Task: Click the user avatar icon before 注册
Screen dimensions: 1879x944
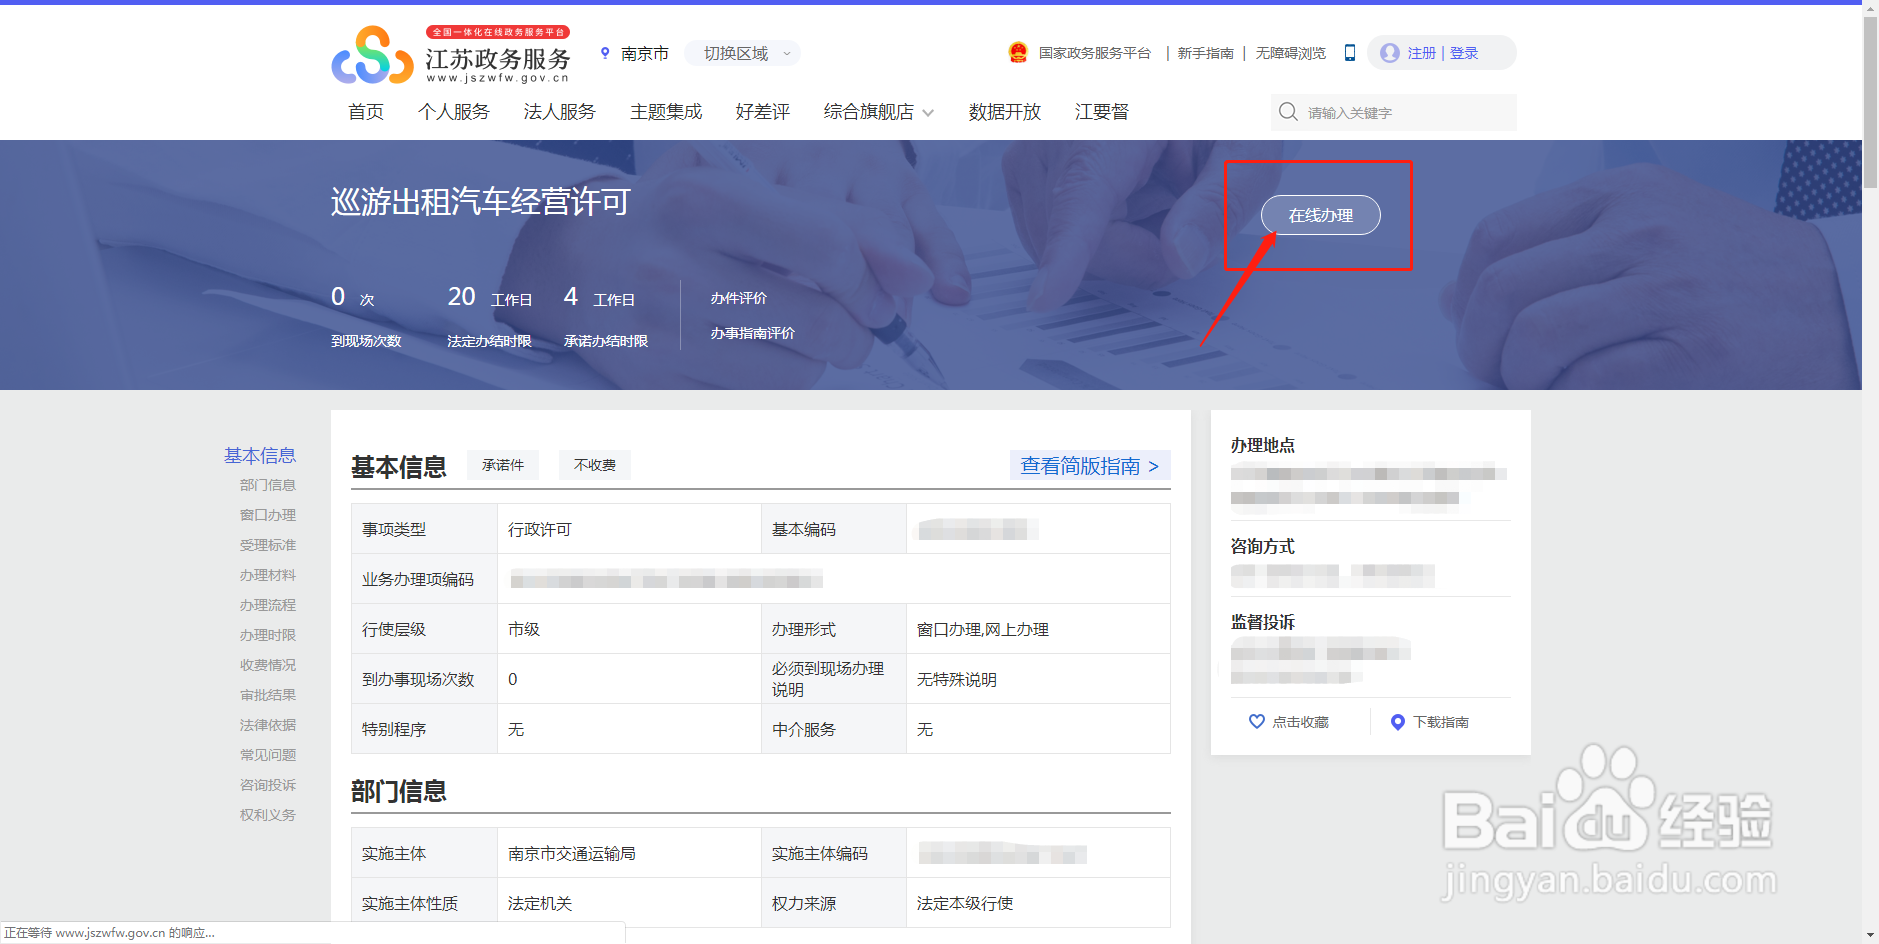Action: pyautogui.click(x=1390, y=52)
